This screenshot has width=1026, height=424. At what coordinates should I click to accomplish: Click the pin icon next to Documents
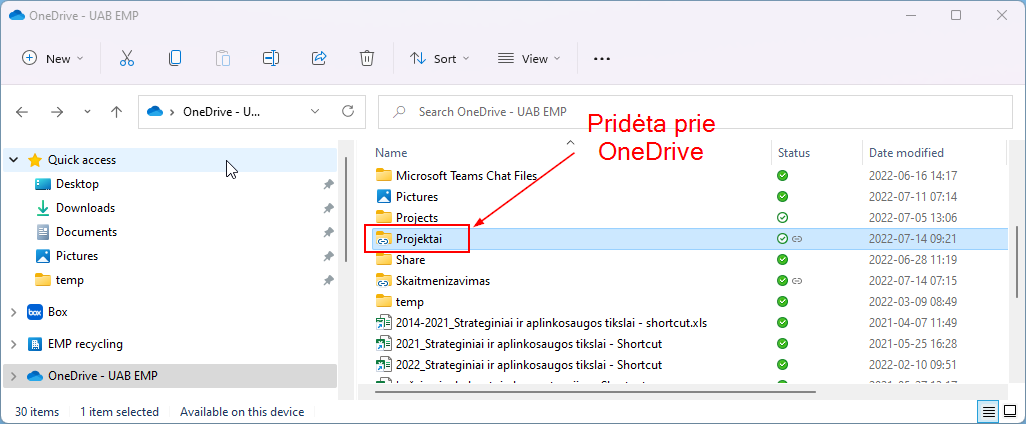tap(328, 232)
